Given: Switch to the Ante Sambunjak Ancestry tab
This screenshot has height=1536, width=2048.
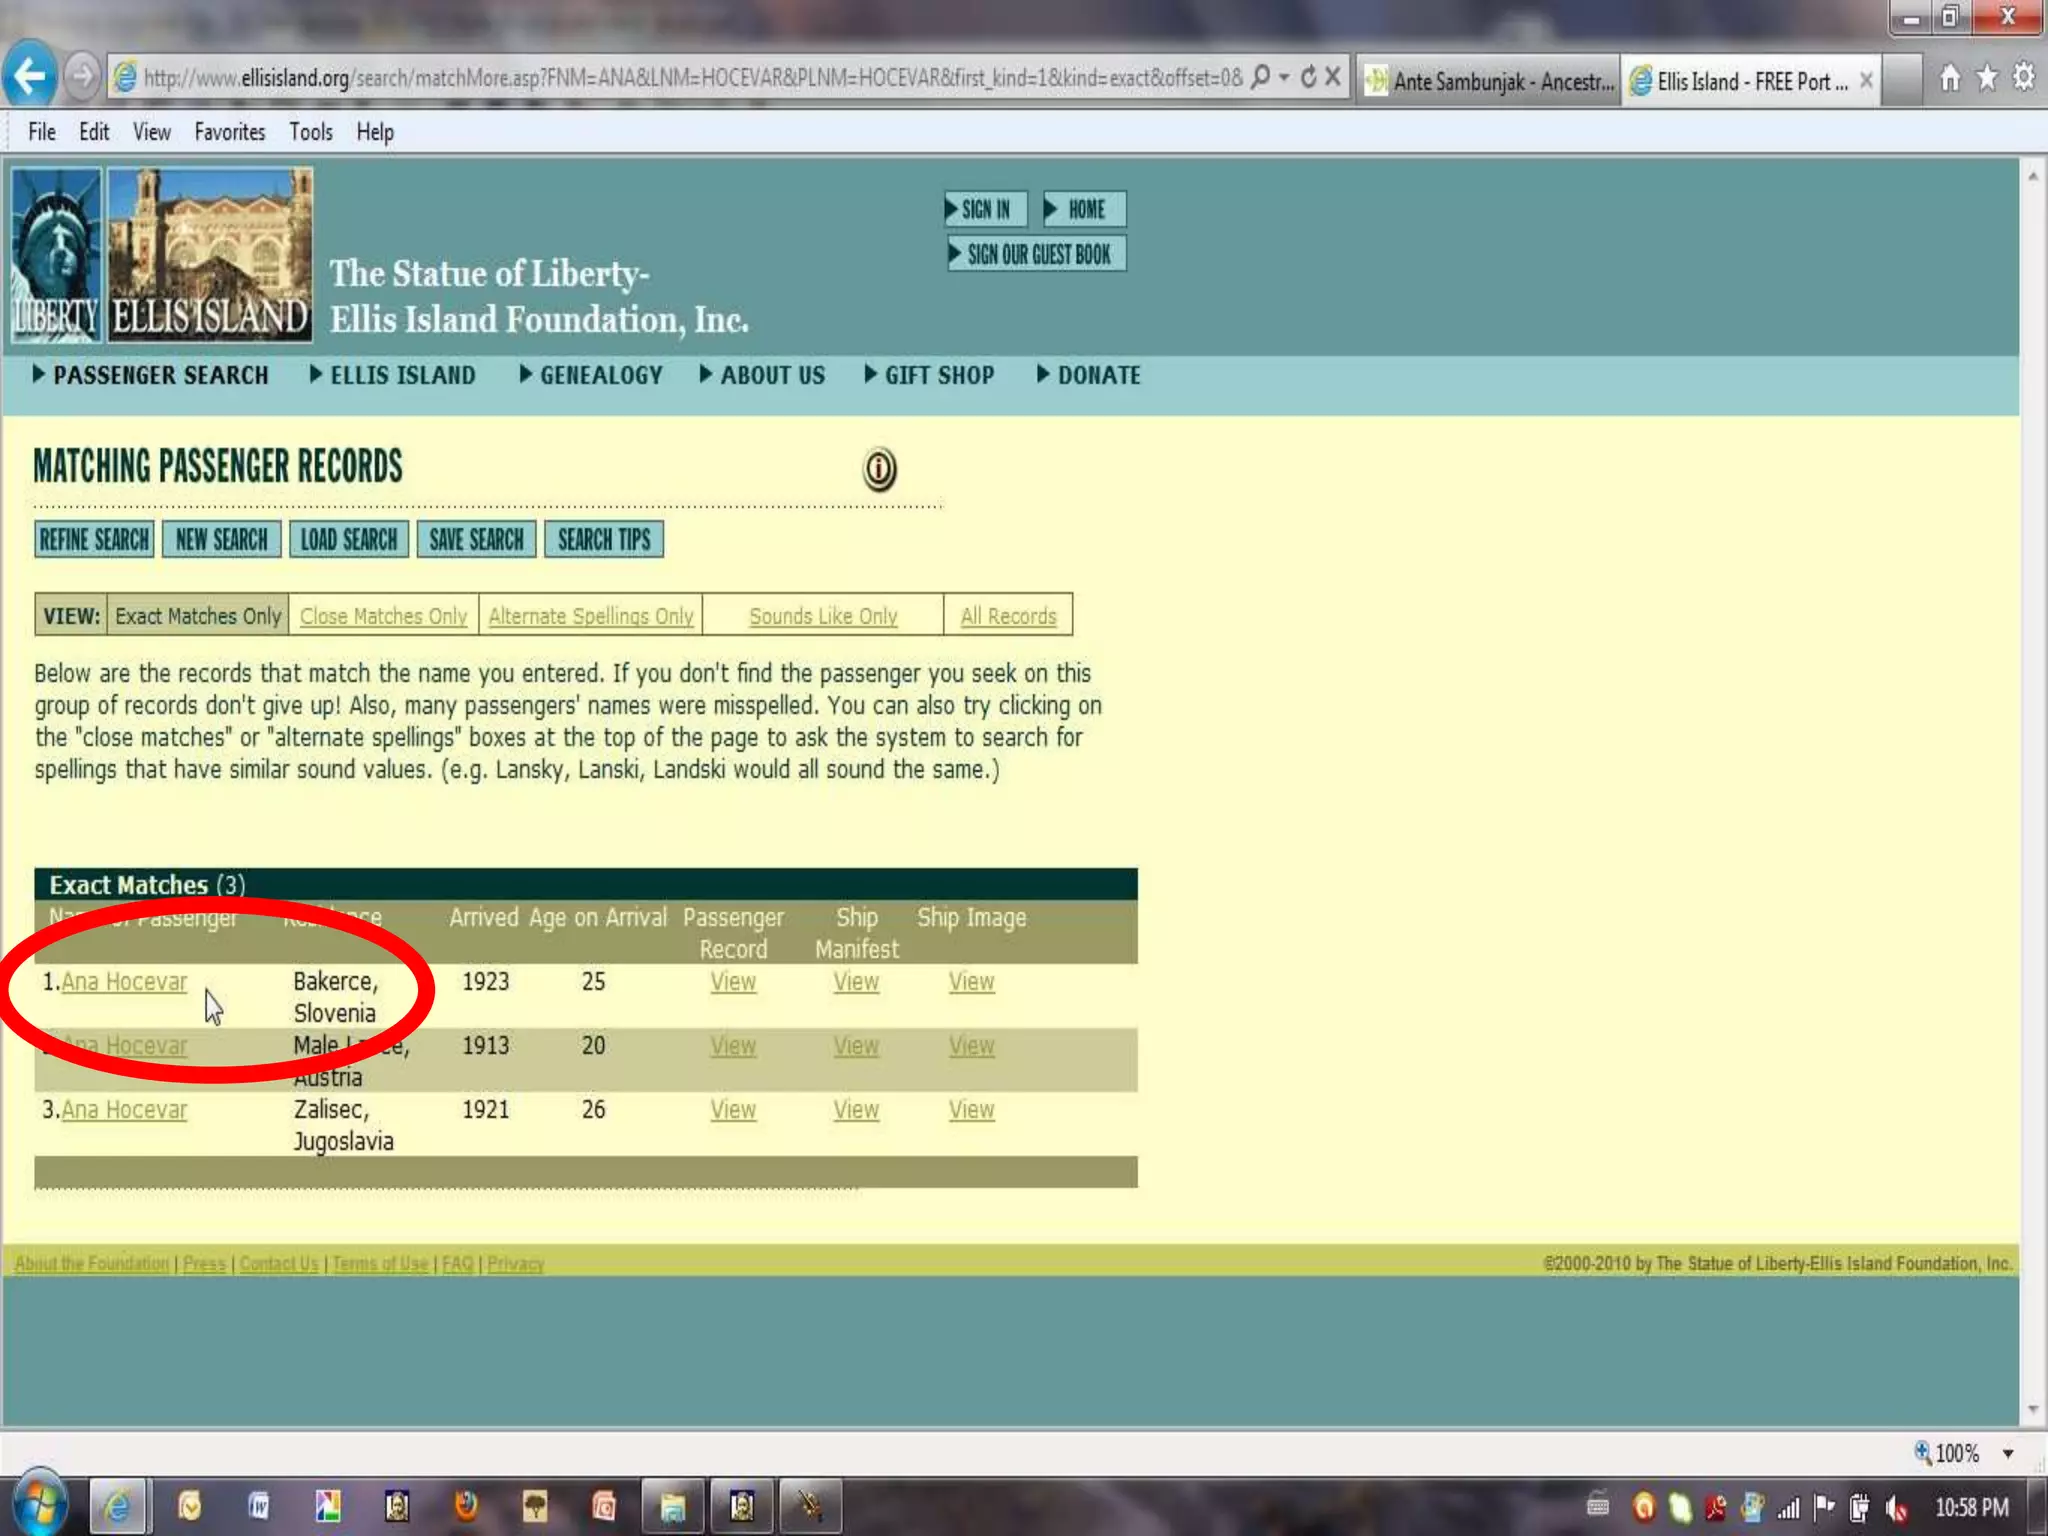Looking at the screenshot, I should 1490,81.
